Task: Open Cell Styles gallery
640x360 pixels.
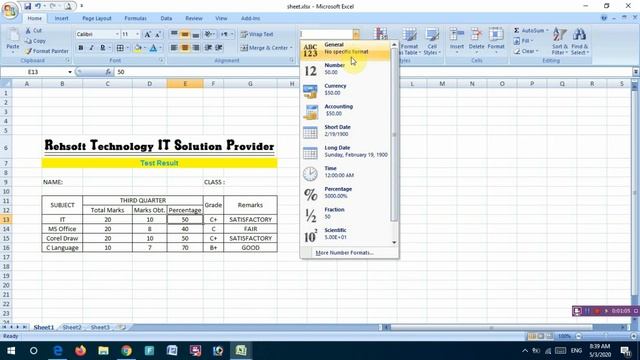Action: (x=432, y=41)
